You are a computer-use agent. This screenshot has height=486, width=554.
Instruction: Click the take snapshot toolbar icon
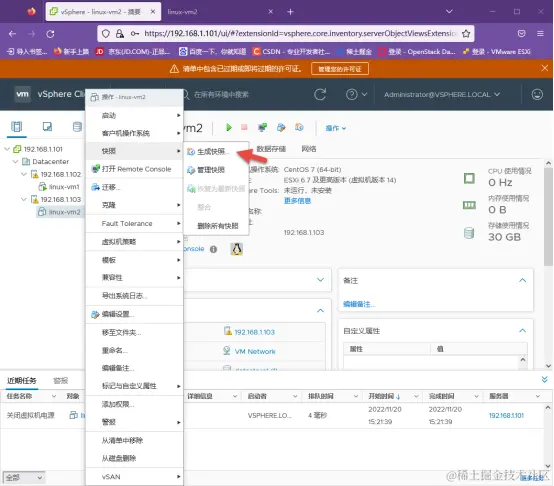tap(299, 127)
